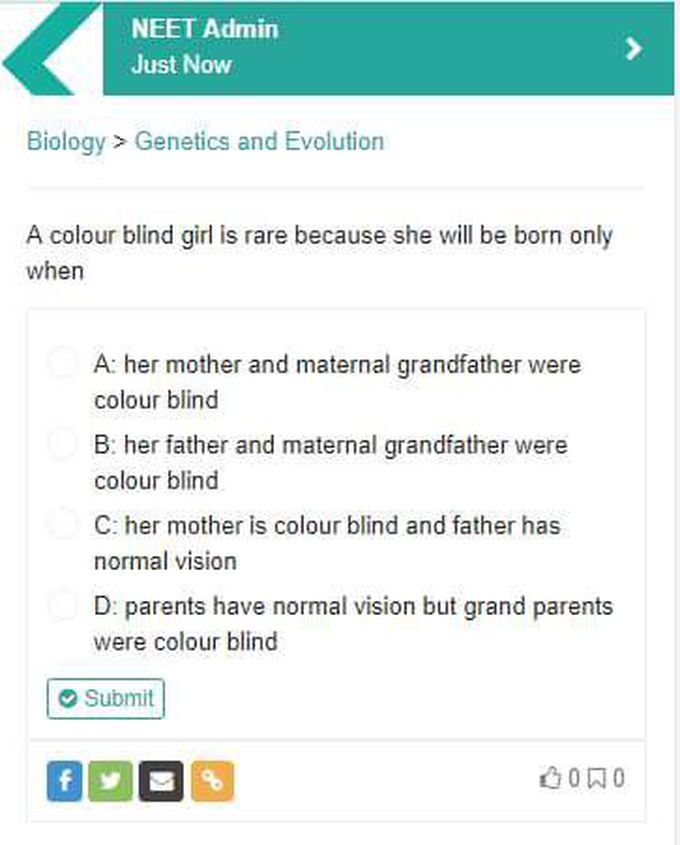Share question on Facebook
680x845 pixels.
pos(65,781)
